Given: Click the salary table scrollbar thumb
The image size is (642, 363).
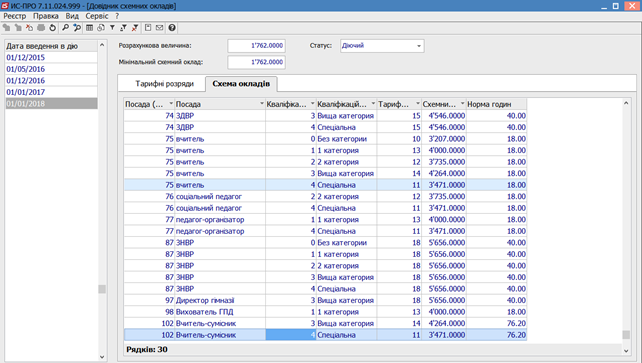Looking at the screenshot, I should coord(626,334).
